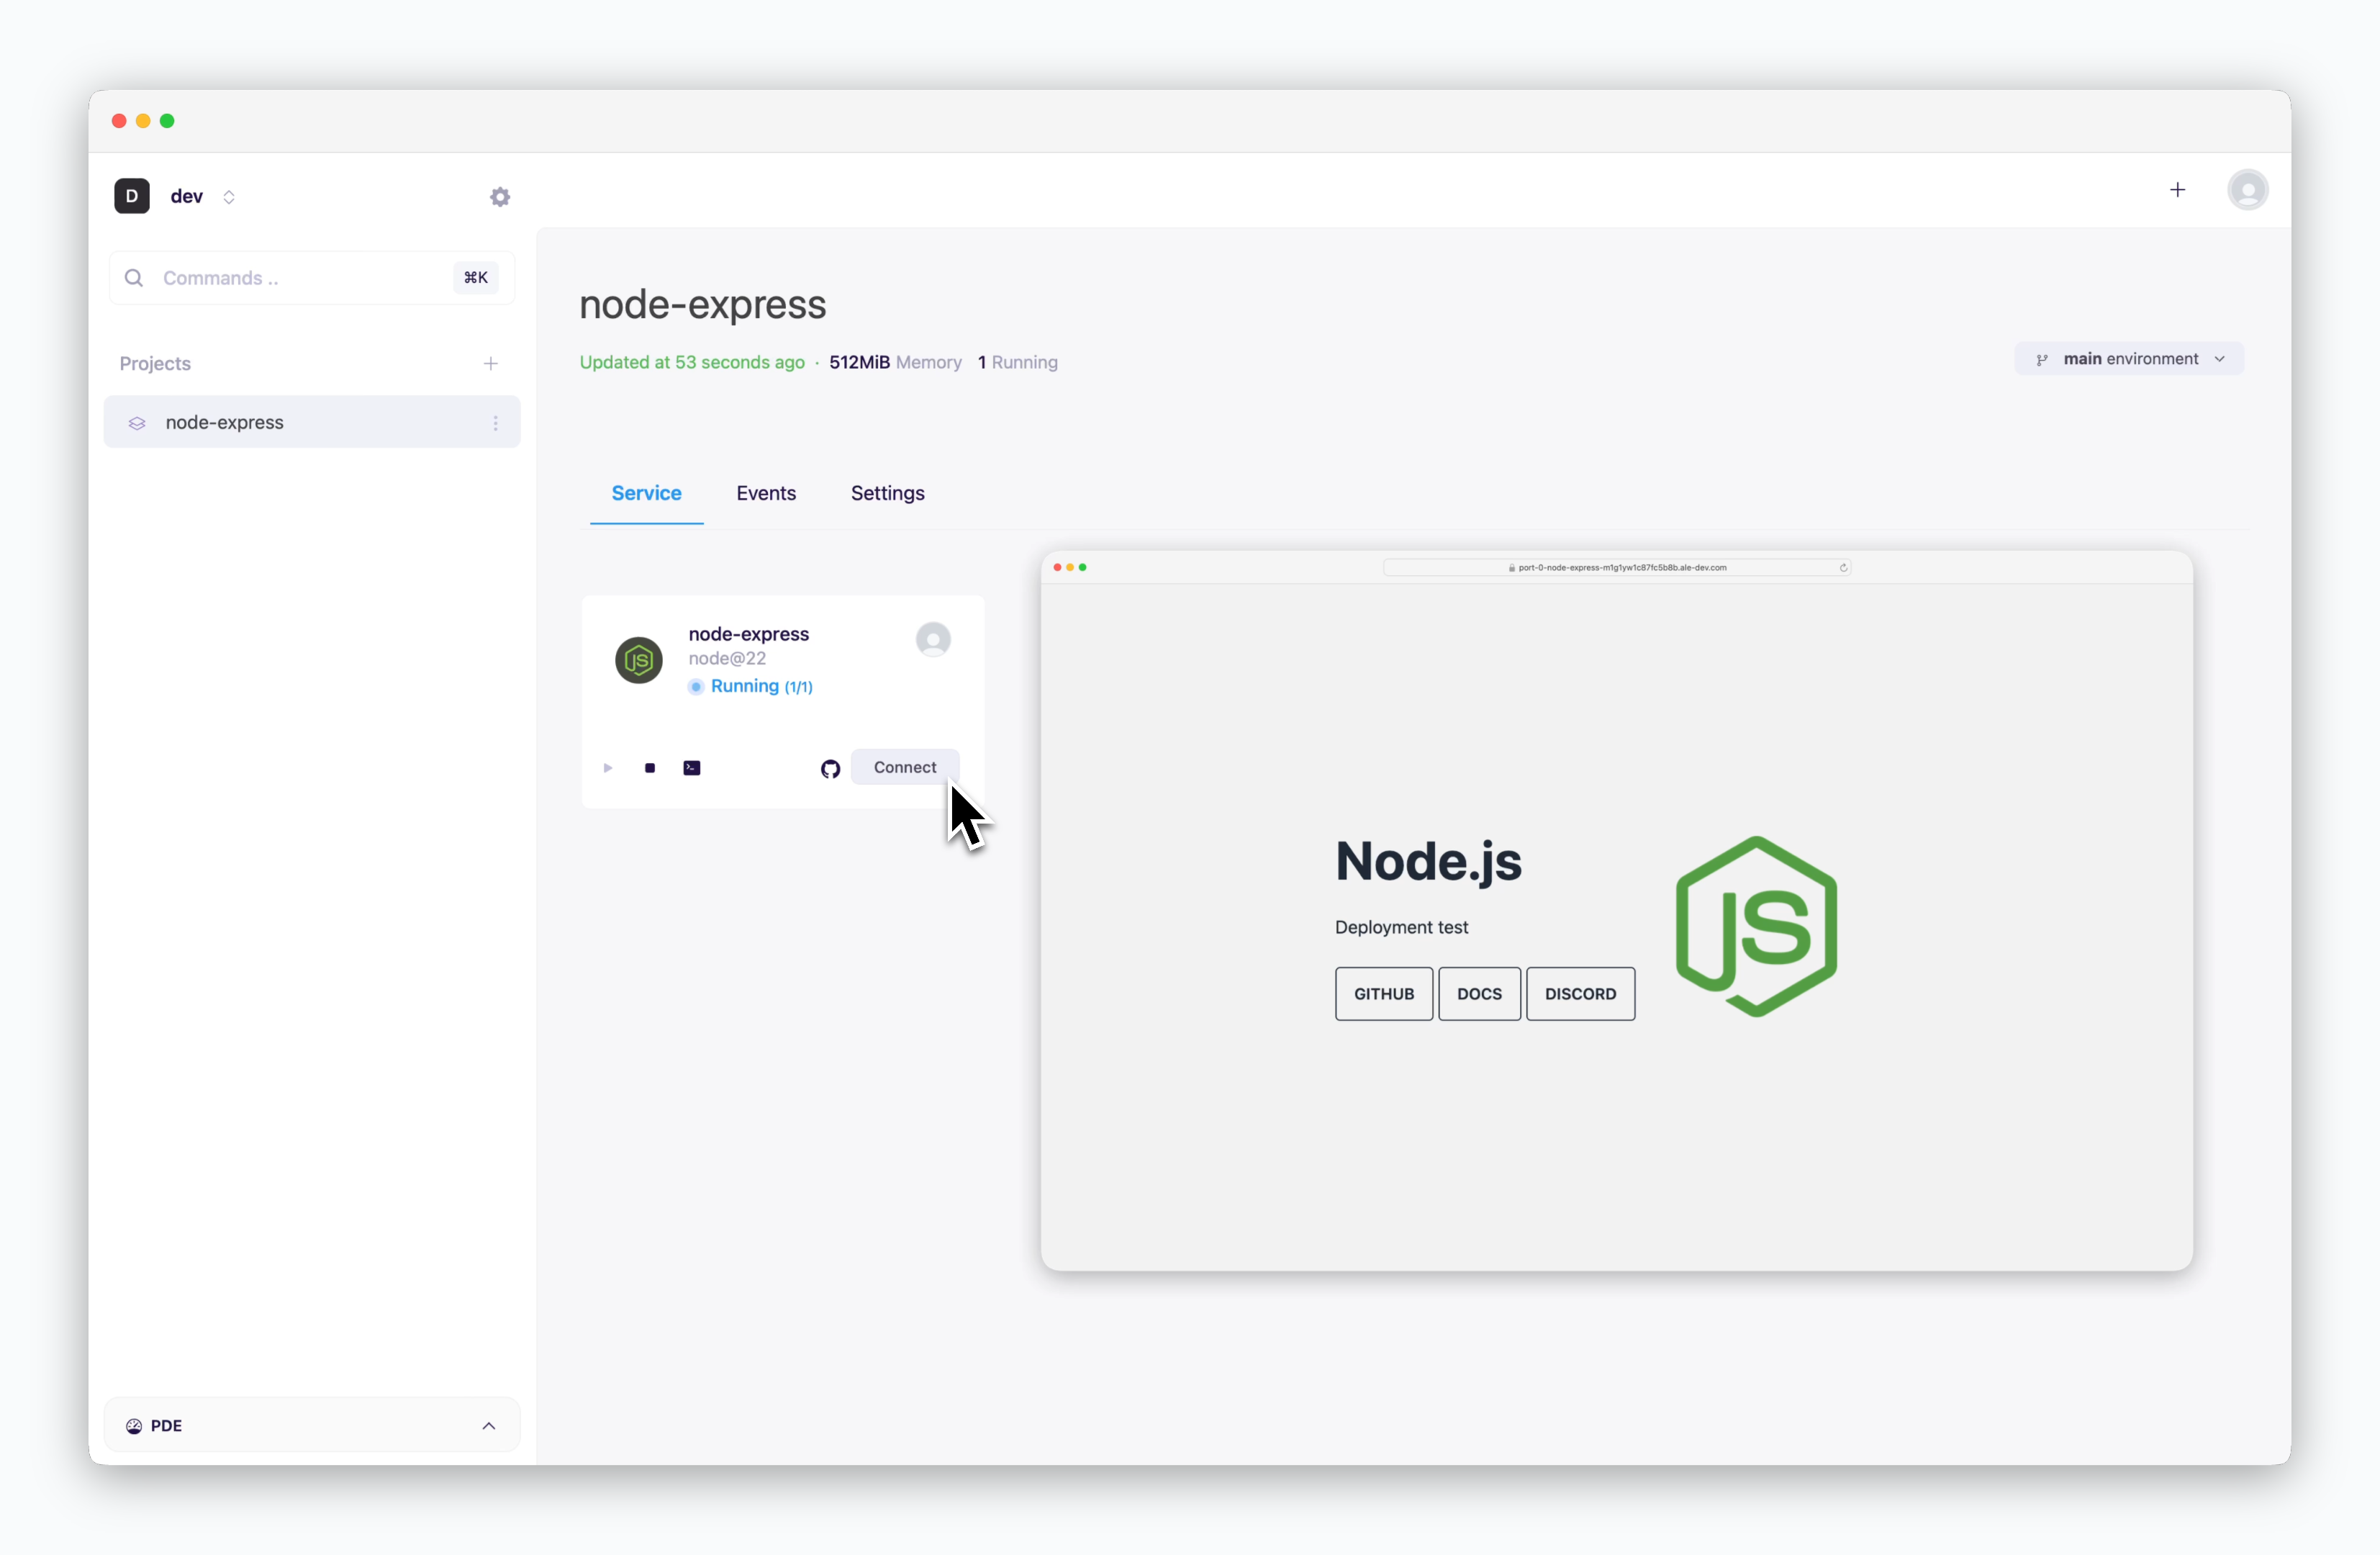Click the Running (1/1) status
This screenshot has width=2380, height=1555.
click(x=750, y=686)
